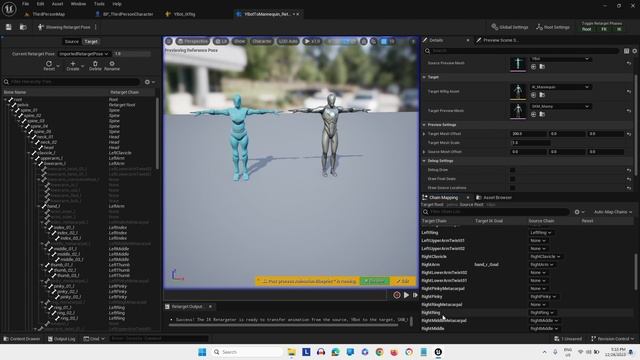The height and width of the screenshot is (360, 640).
Task: Click the Showing Retarget Pose button
Action: tap(64, 27)
